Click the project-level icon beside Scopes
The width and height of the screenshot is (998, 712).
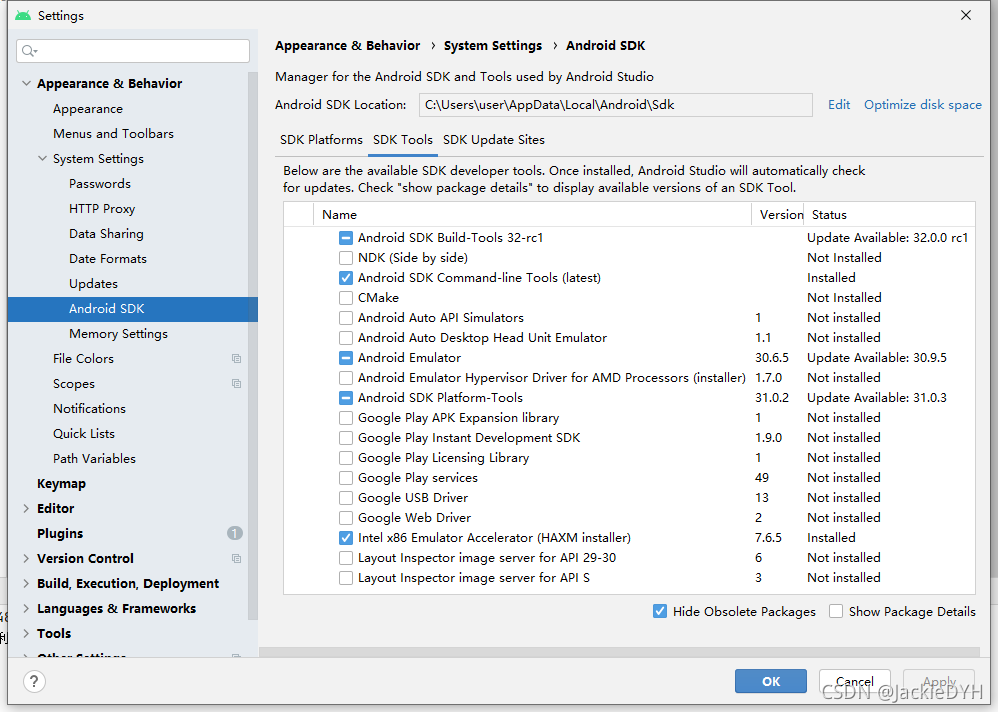tap(236, 384)
